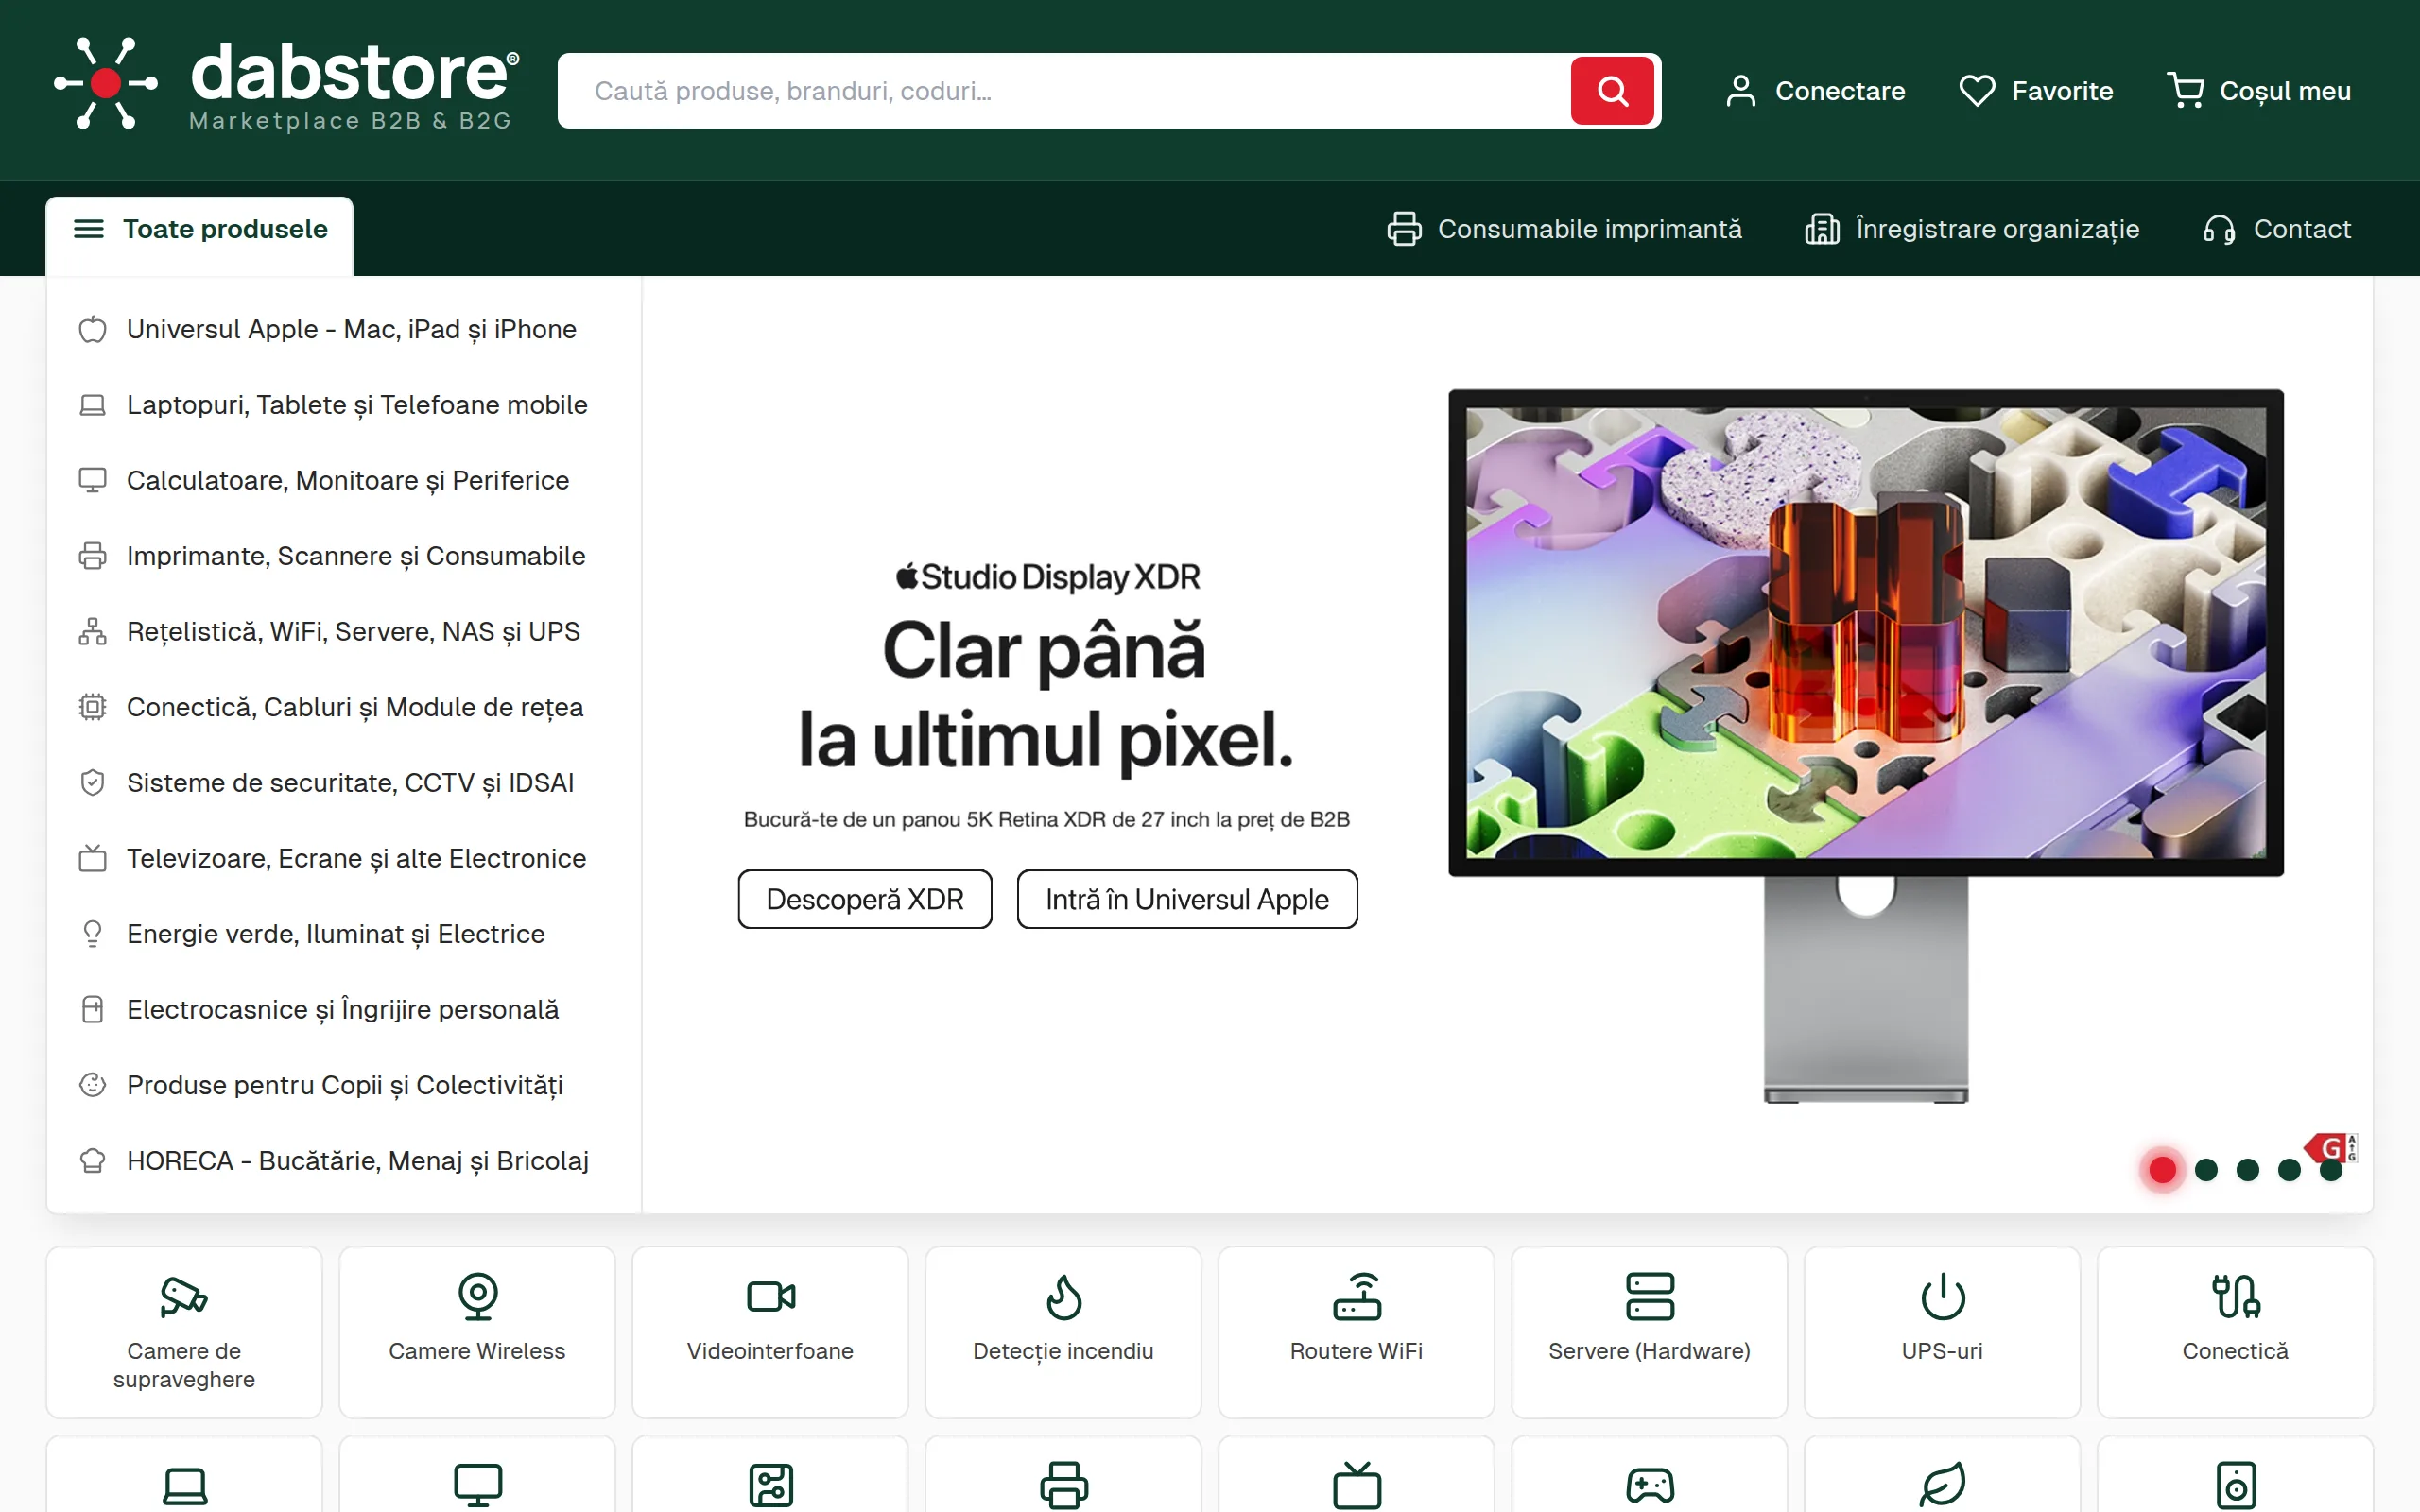Click the Videointerfoane video icon
This screenshot has width=2420, height=1512.
click(771, 1296)
